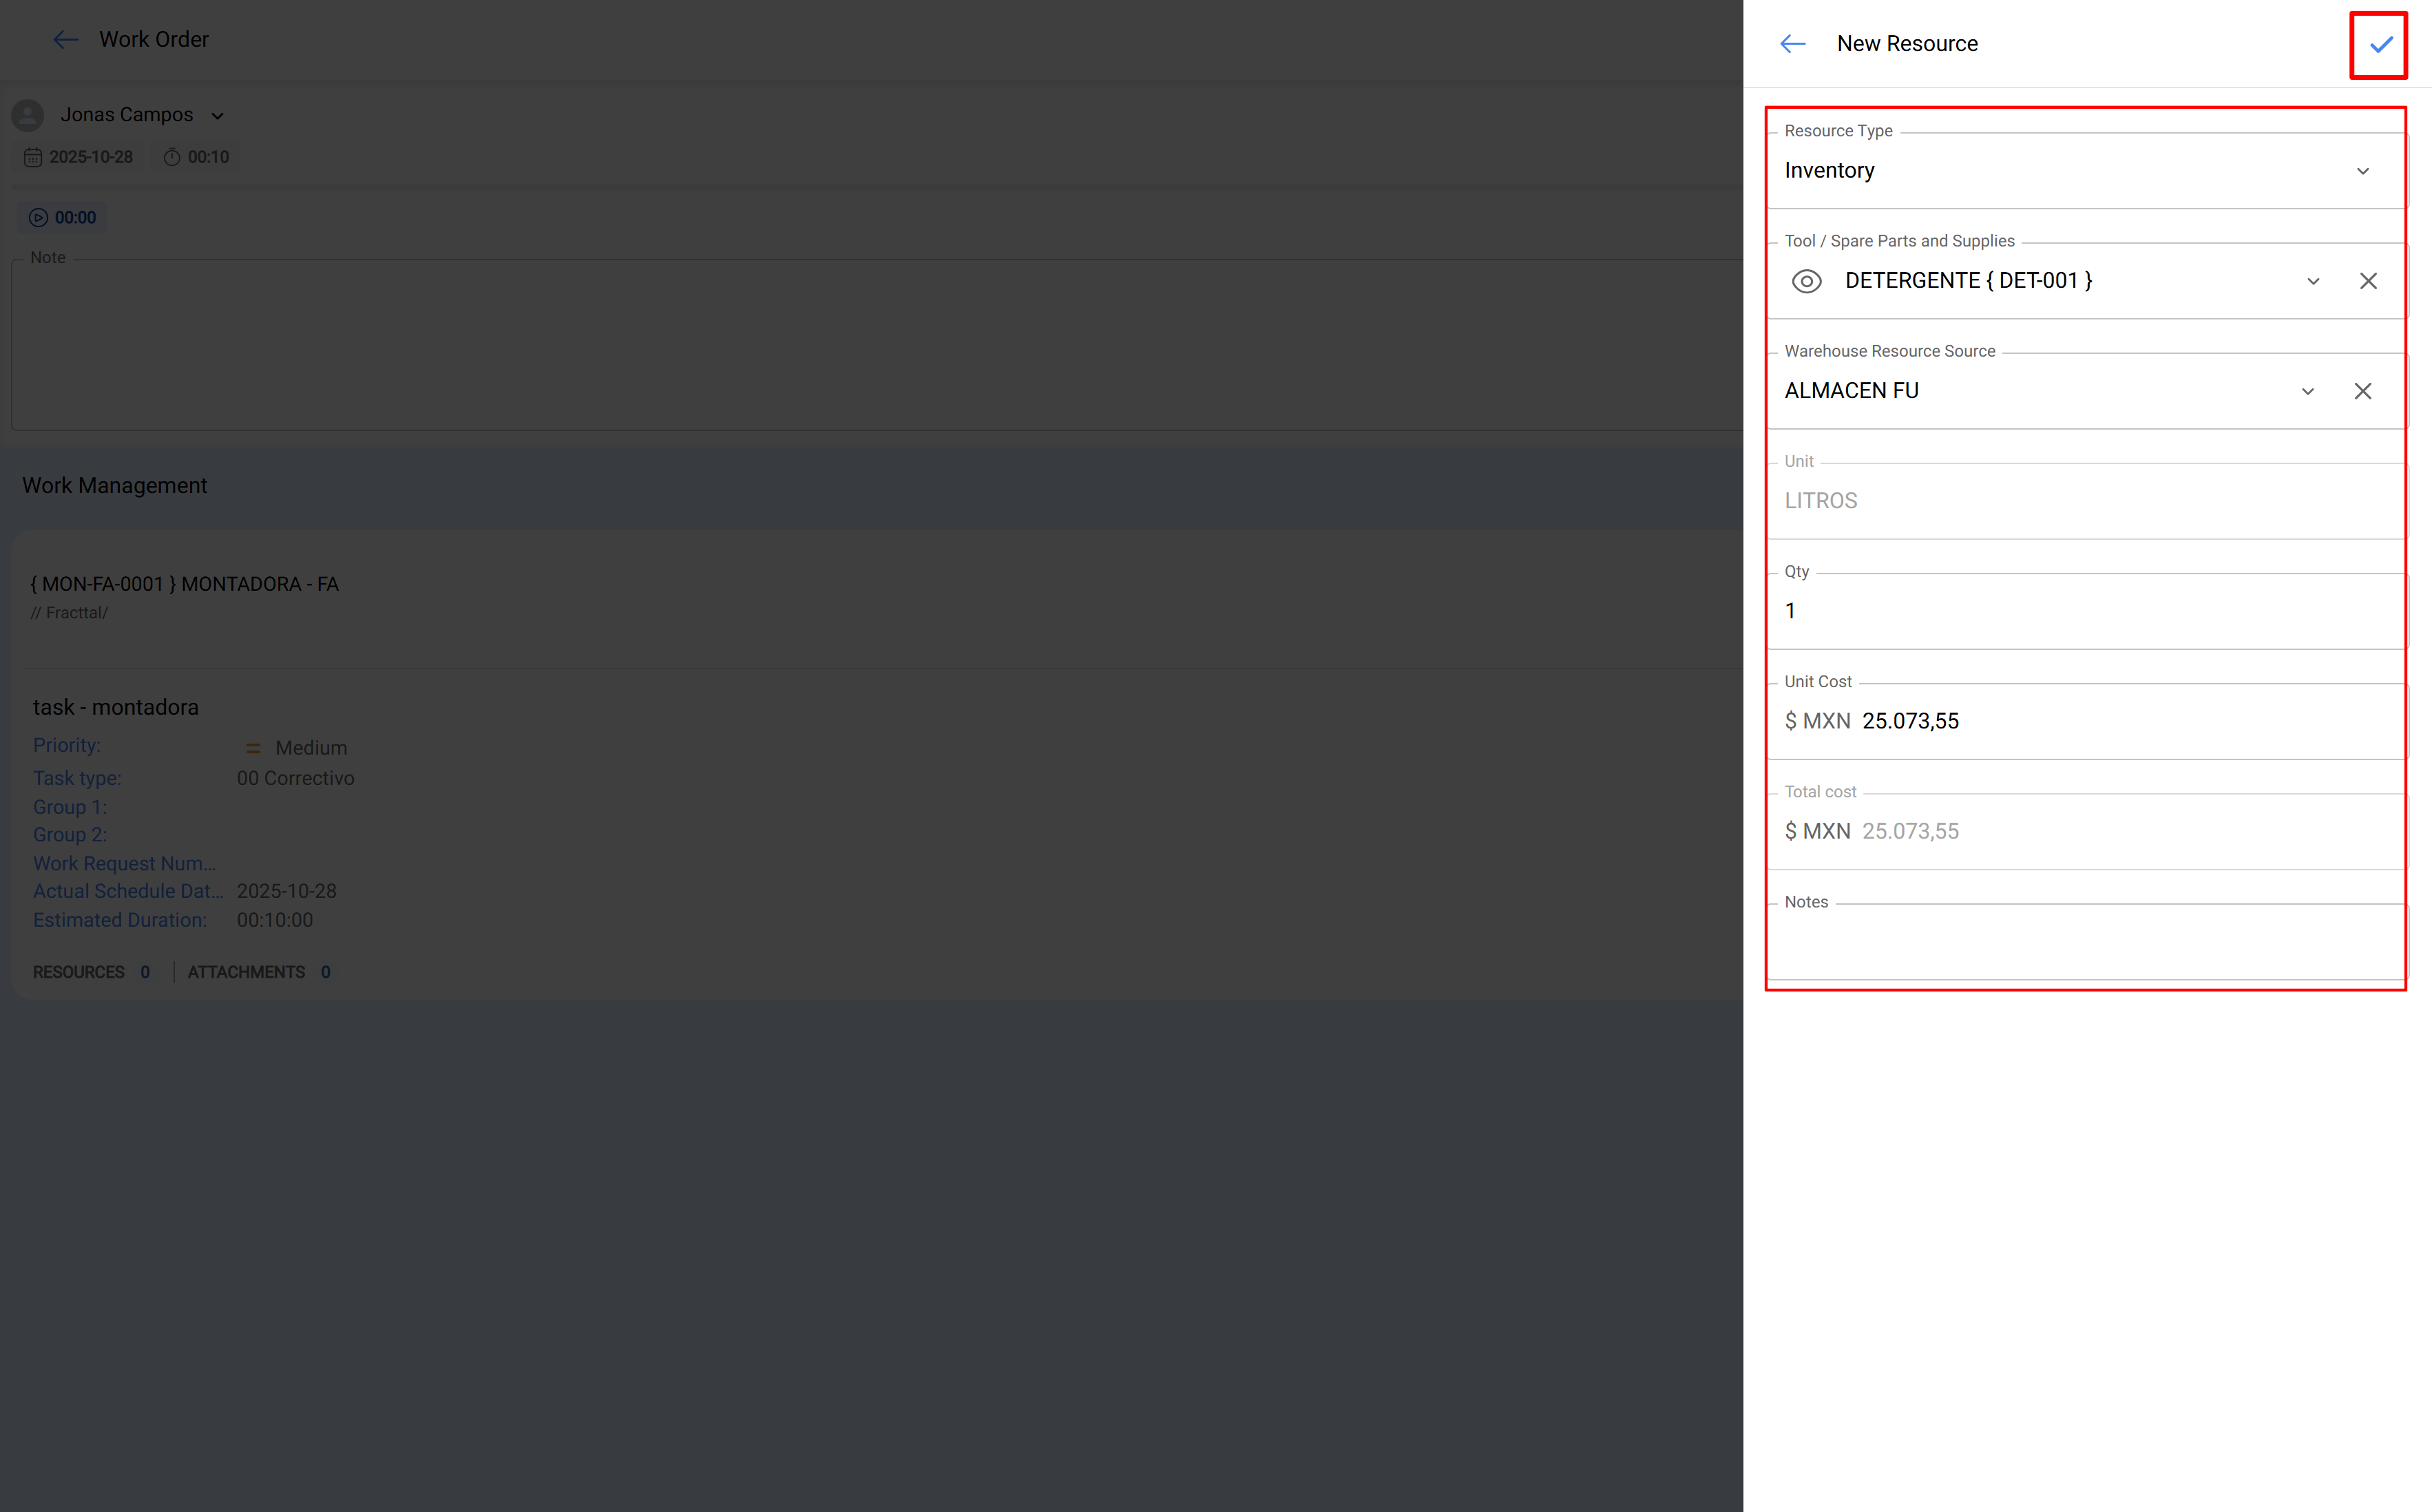Open Tool / Spare Parts selection dropdown
Screen dimensions: 2432x1512
(2313, 281)
